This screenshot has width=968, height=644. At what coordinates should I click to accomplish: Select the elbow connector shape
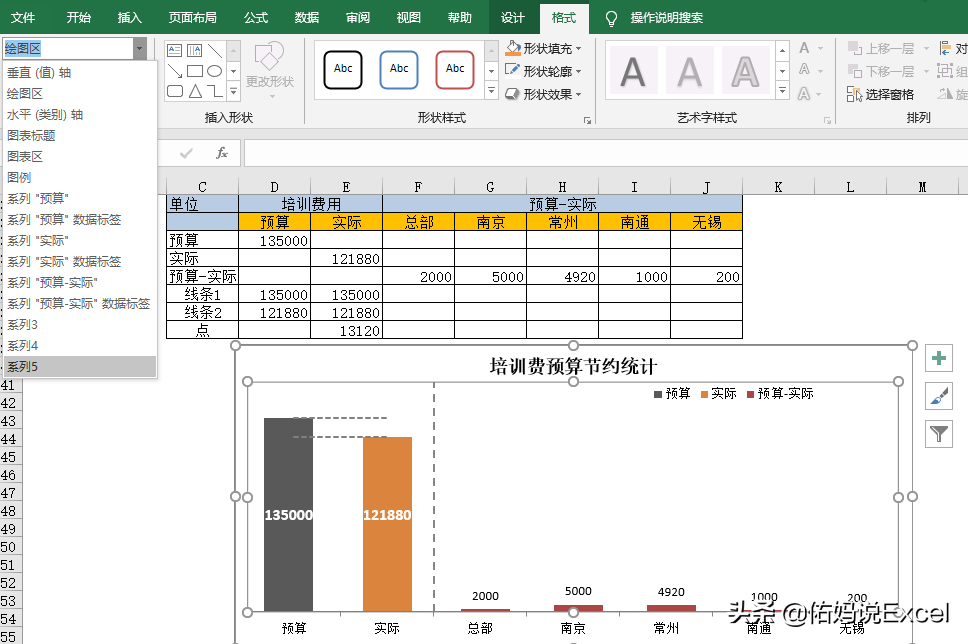click(x=214, y=91)
